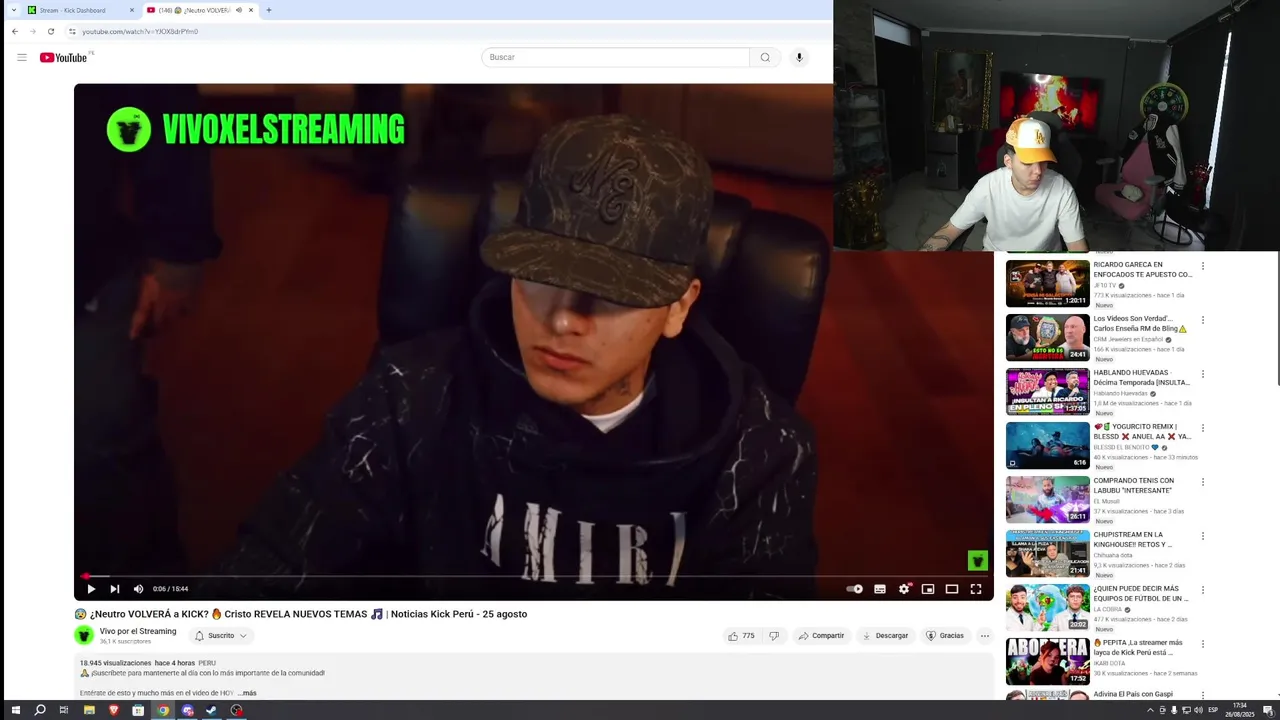This screenshot has width=1280, height=720.
Task: Open ¿QUIEN PUEDE DECIR MÁS title
Action: coord(1141,593)
